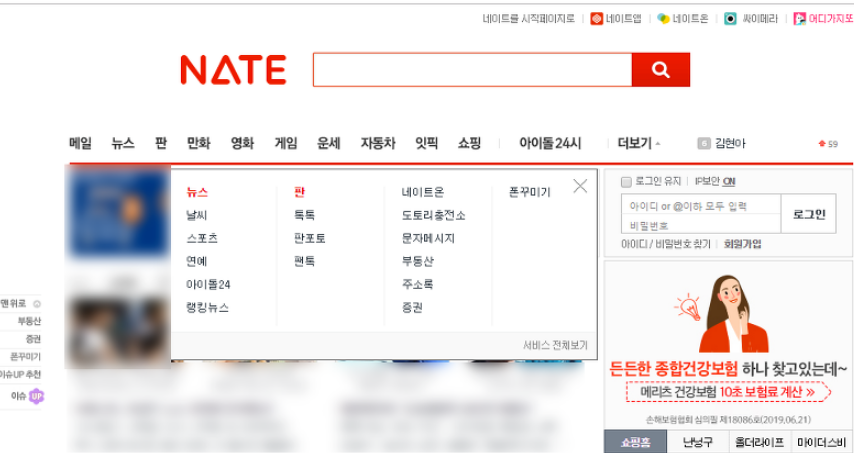Click 네이트를 시작페이지로 link
854x453 pixels.
tap(528, 19)
